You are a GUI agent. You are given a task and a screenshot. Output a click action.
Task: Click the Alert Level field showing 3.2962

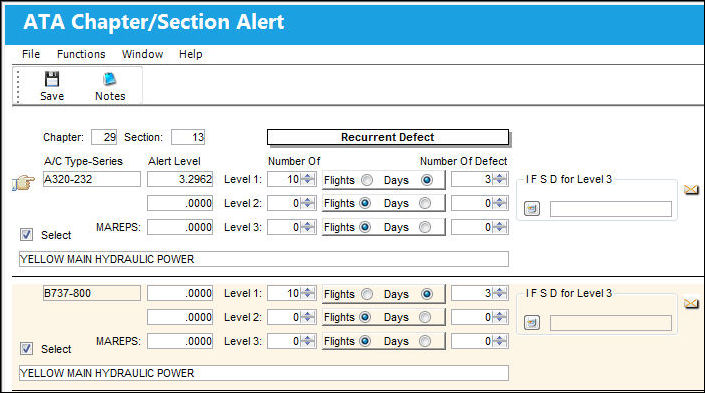tap(180, 179)
